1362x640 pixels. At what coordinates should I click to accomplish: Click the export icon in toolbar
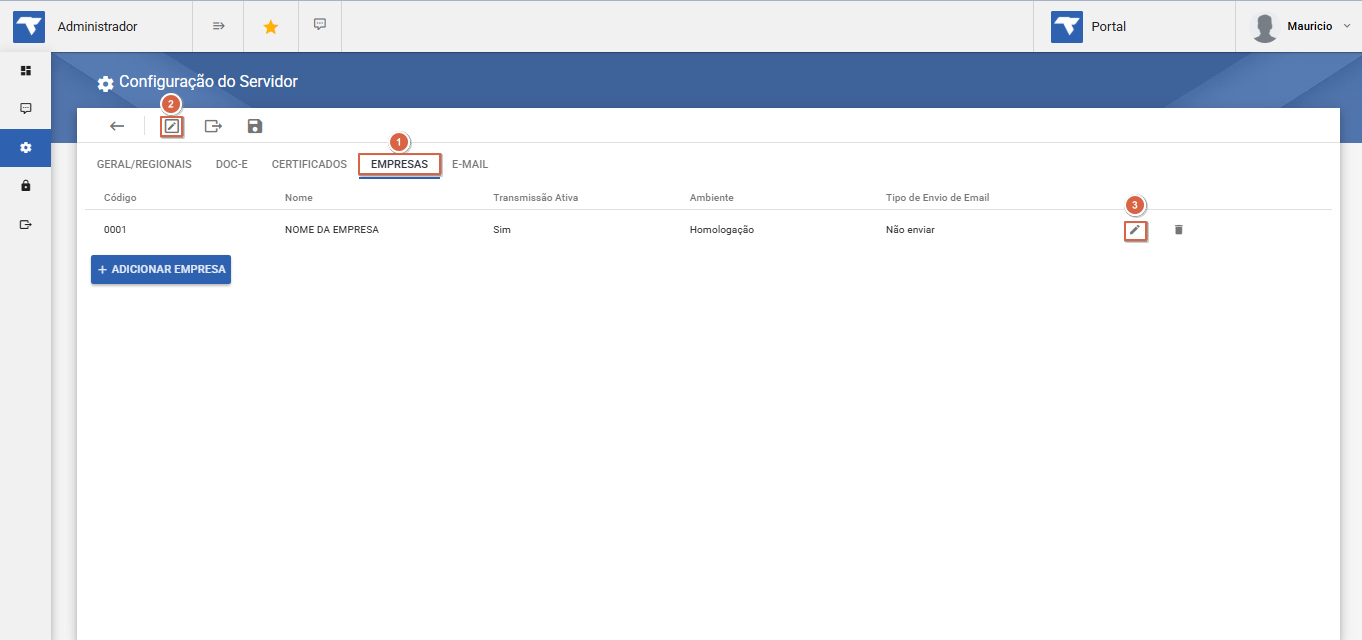pyautogui.click(x=213, y=126)
